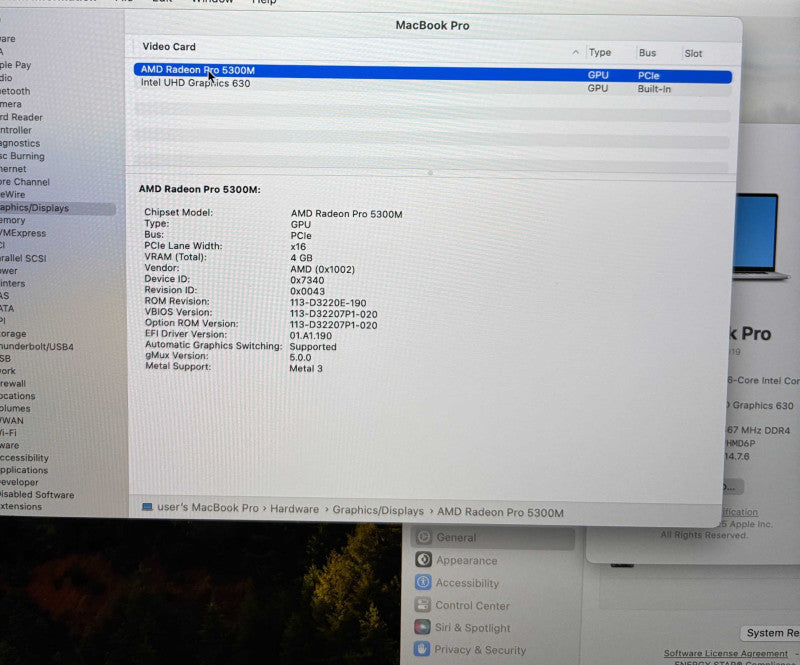Screen dimensions: 800x665
Task: Open WWAN in the sidebar
Action: (x=12, y=421)
